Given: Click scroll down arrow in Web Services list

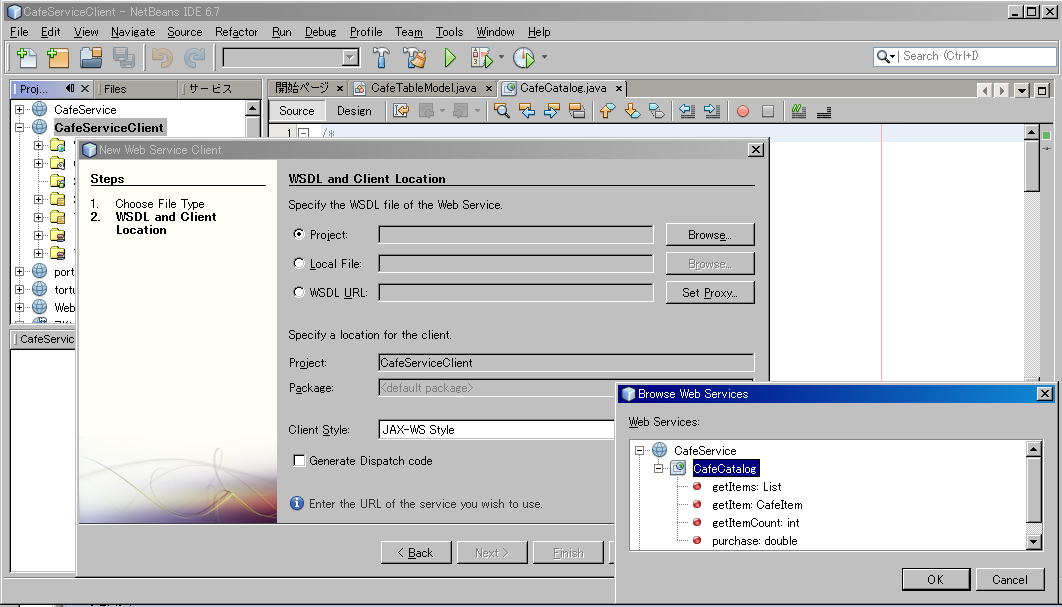Looking at the screenshot, I should 1034,541.
